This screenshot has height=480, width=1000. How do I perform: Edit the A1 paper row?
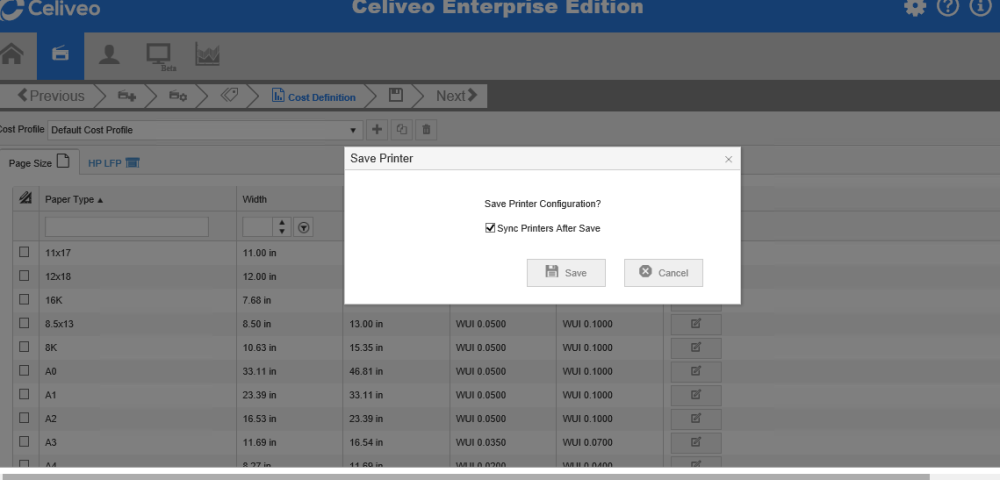click(x=696, y=395)
